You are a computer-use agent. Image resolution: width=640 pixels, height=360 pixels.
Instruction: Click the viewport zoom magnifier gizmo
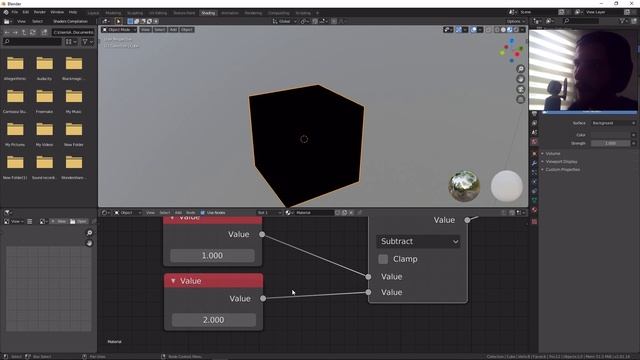[520, 69]
